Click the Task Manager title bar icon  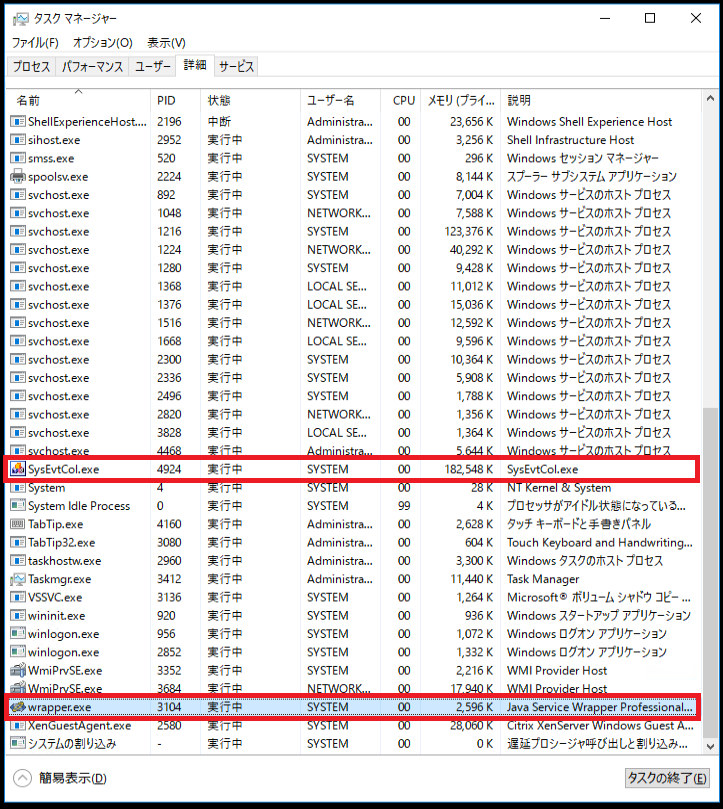point(21,19)
